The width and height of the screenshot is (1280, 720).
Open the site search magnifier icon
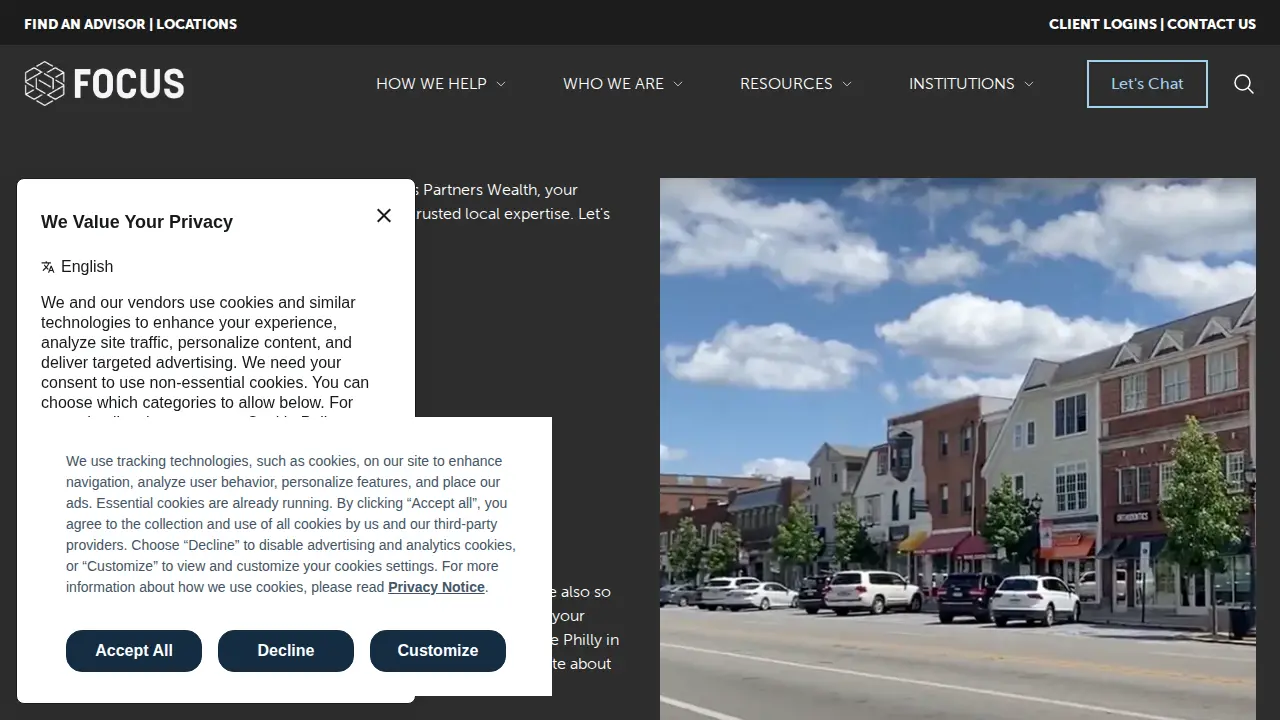(1244, 84)
